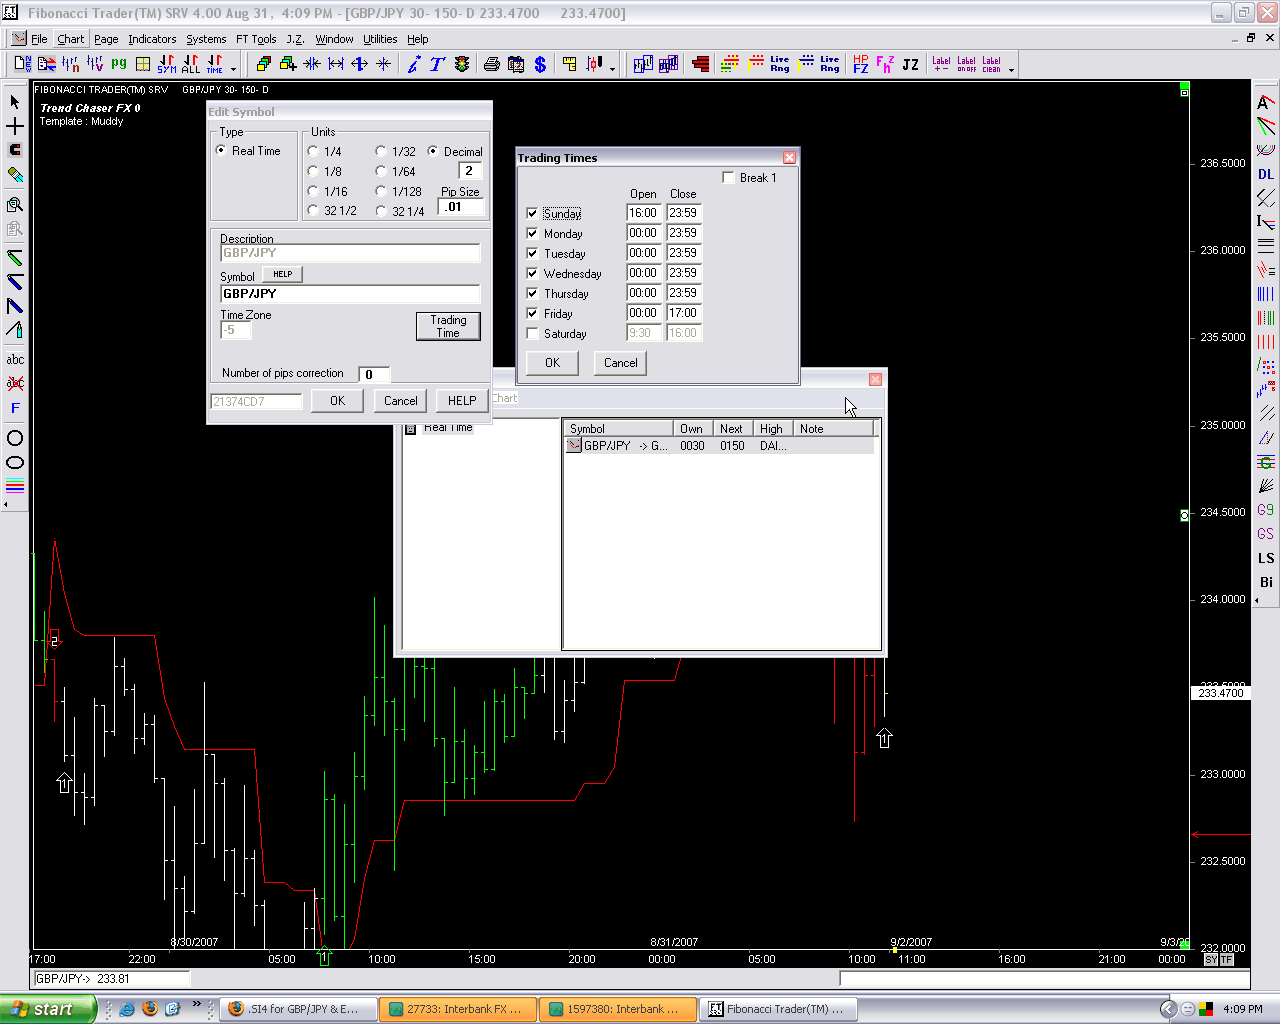This screenshot has height=1024, width=1280.
Task: Click the HELP button beside Cancel in Edit Symbol
Action: point(462,401)
